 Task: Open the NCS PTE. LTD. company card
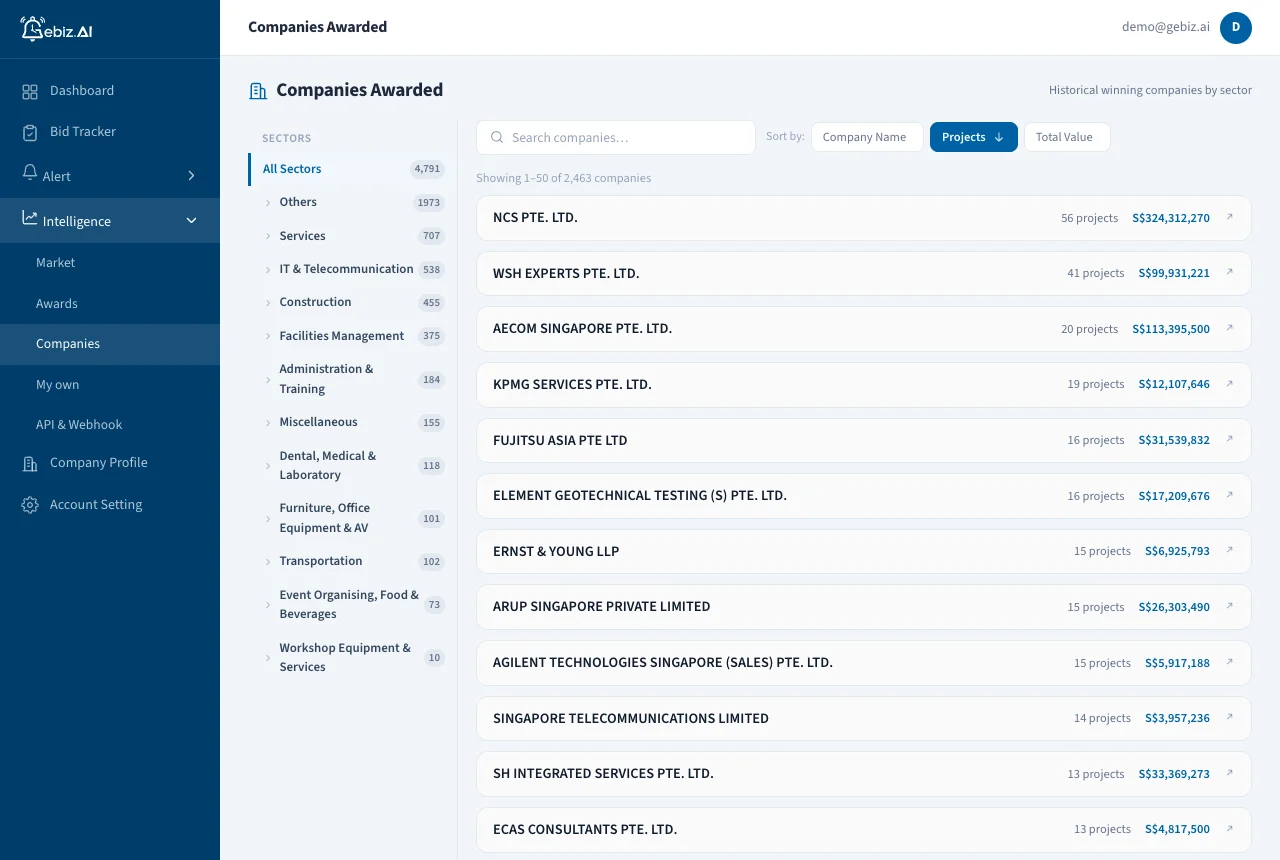coord(864,218)
